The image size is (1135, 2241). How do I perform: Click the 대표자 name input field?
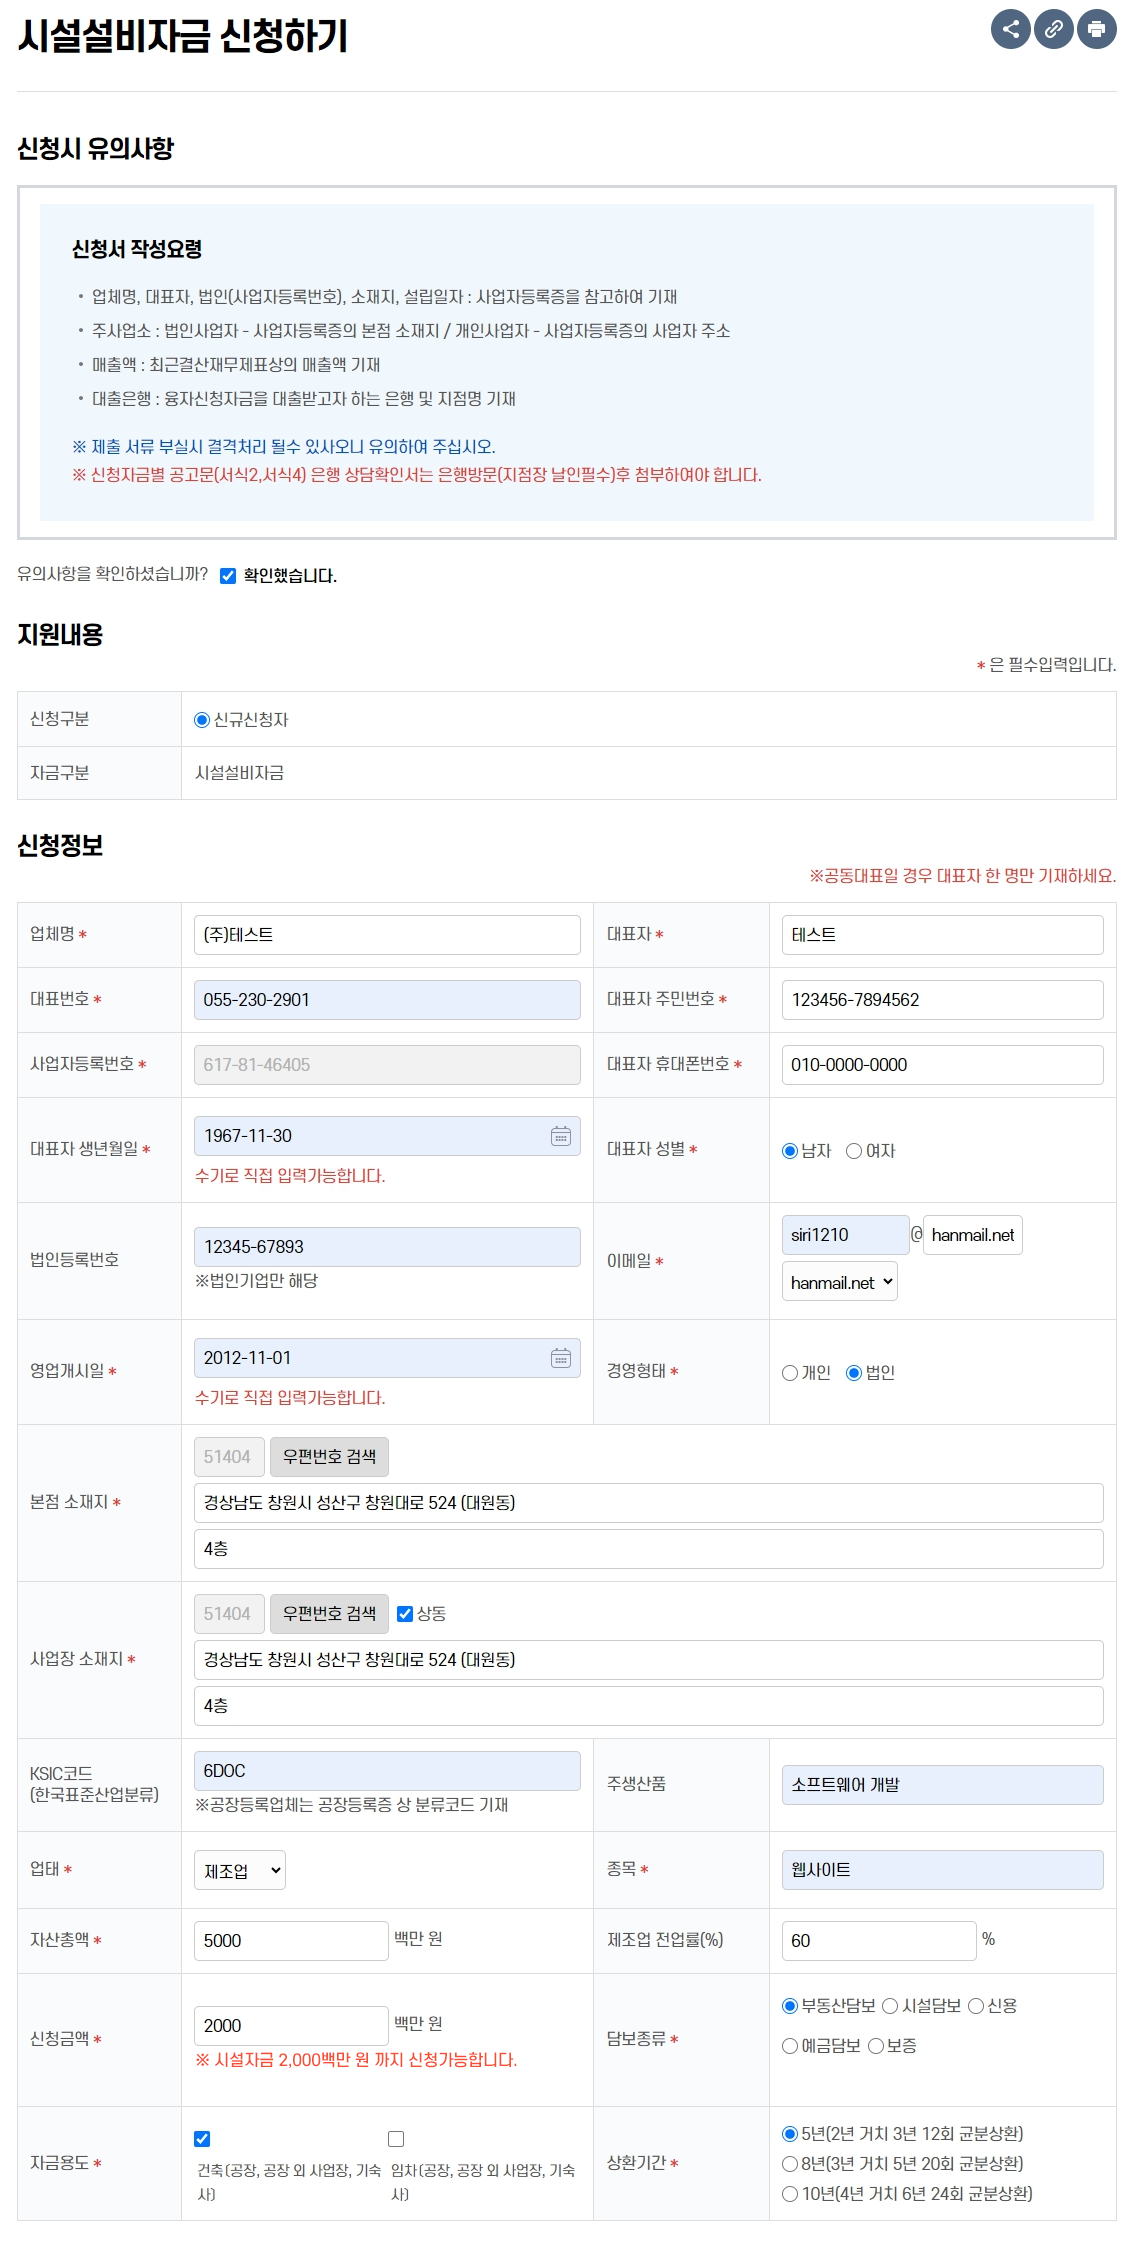pos(943,935)
